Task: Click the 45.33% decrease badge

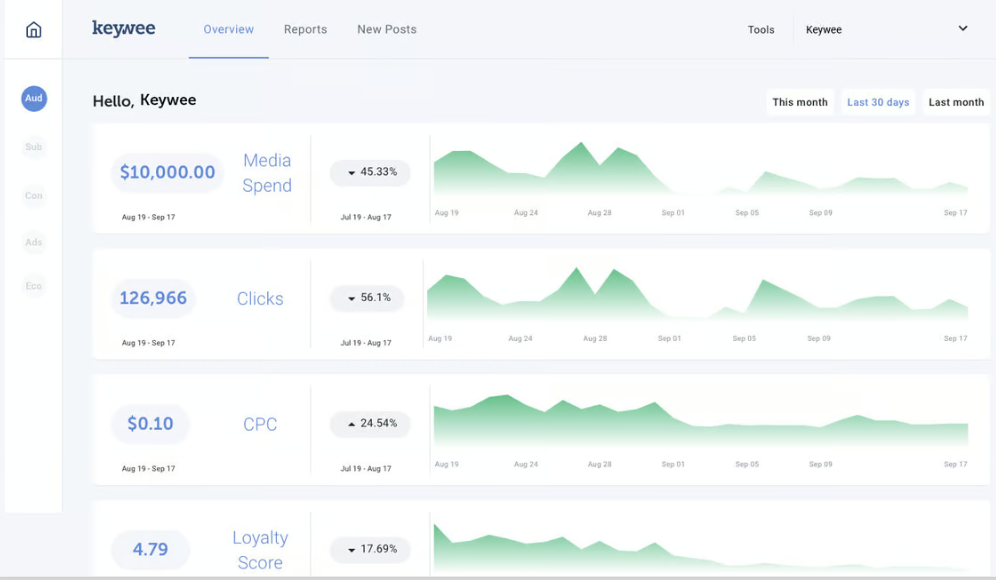Action: point(370,172)
